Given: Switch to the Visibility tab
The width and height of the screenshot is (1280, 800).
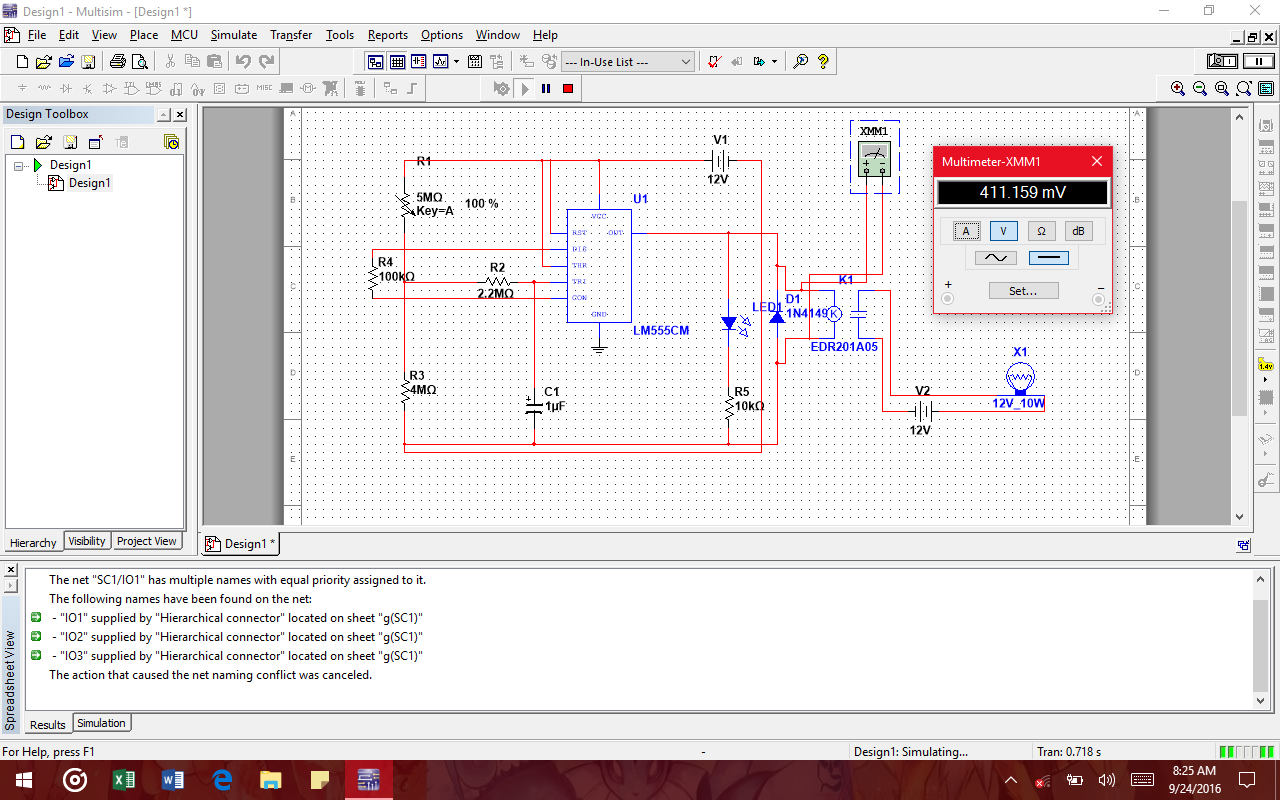Looking at the screenshot, I should click(x=87, y=541).
